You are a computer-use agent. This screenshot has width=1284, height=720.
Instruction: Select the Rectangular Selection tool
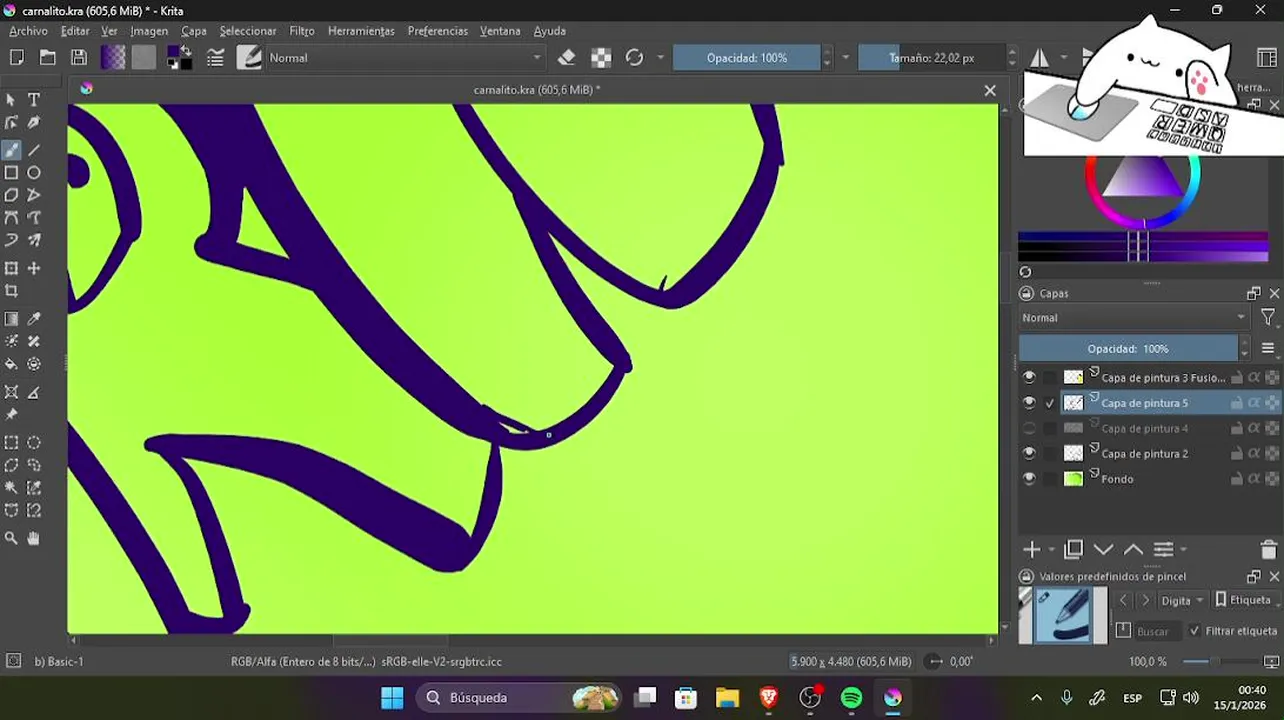[11, 442]
